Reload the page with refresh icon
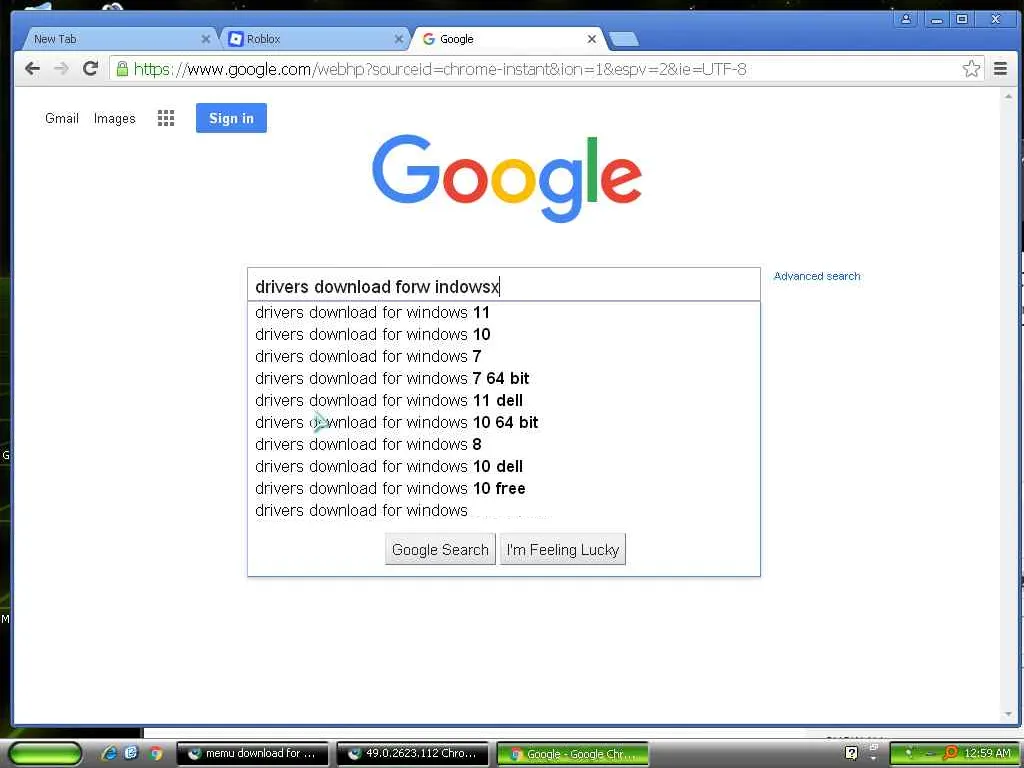 click(90, 69)
